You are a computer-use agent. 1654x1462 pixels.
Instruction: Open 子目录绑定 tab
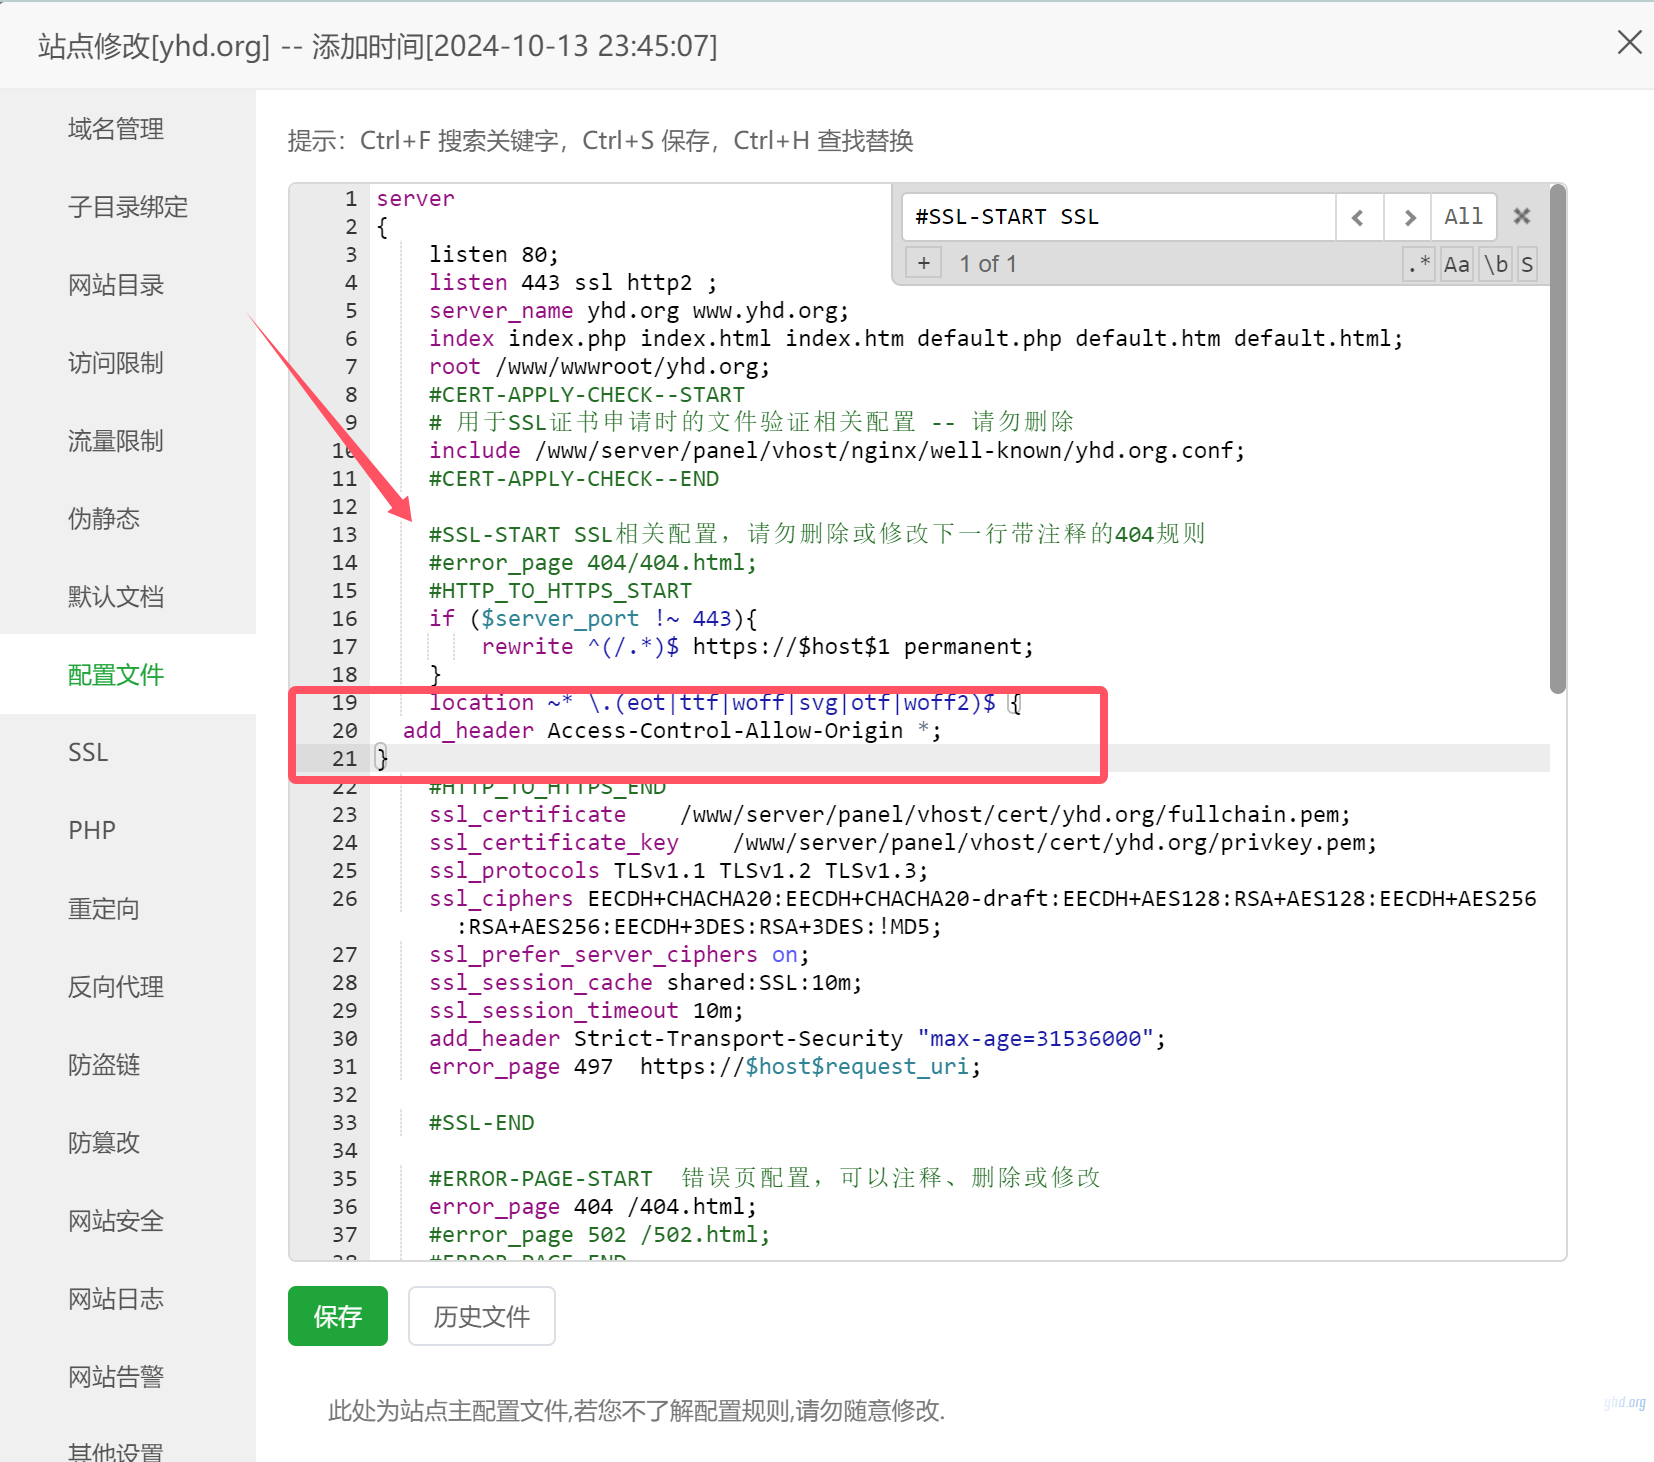pos(128,207)
